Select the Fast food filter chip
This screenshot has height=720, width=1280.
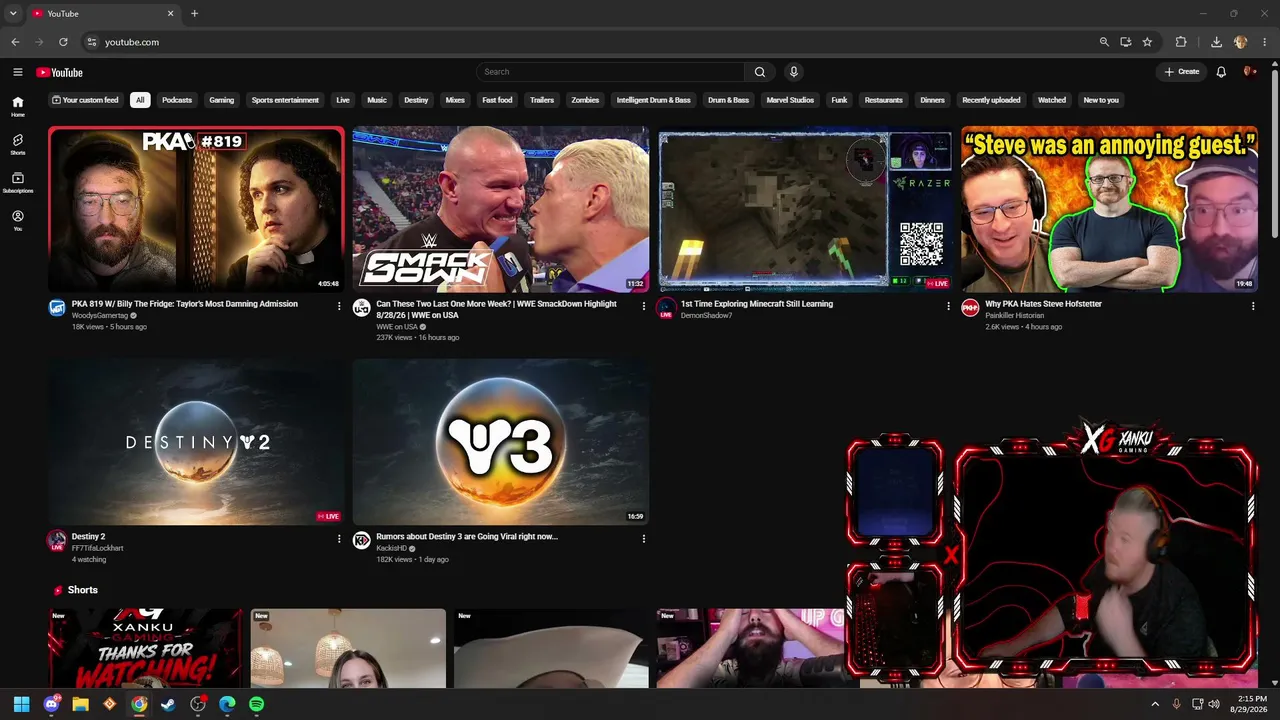tap(497, 100)
